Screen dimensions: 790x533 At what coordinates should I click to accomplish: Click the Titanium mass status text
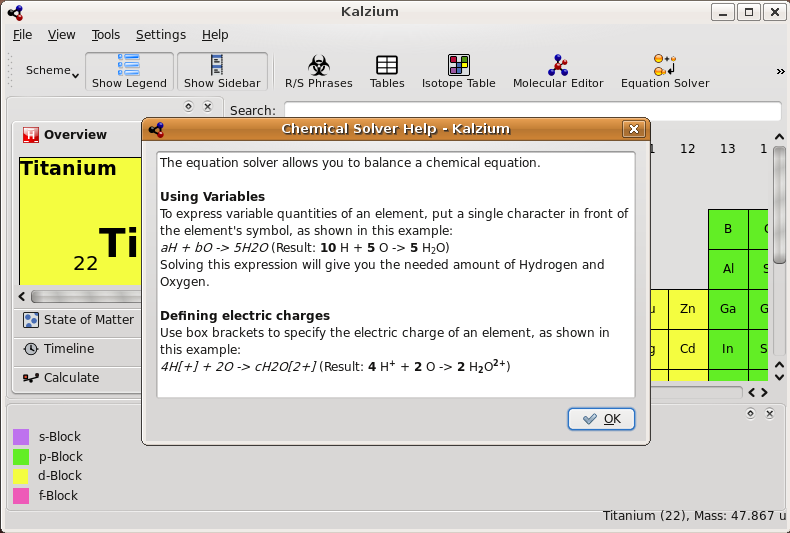click(694, 516)
